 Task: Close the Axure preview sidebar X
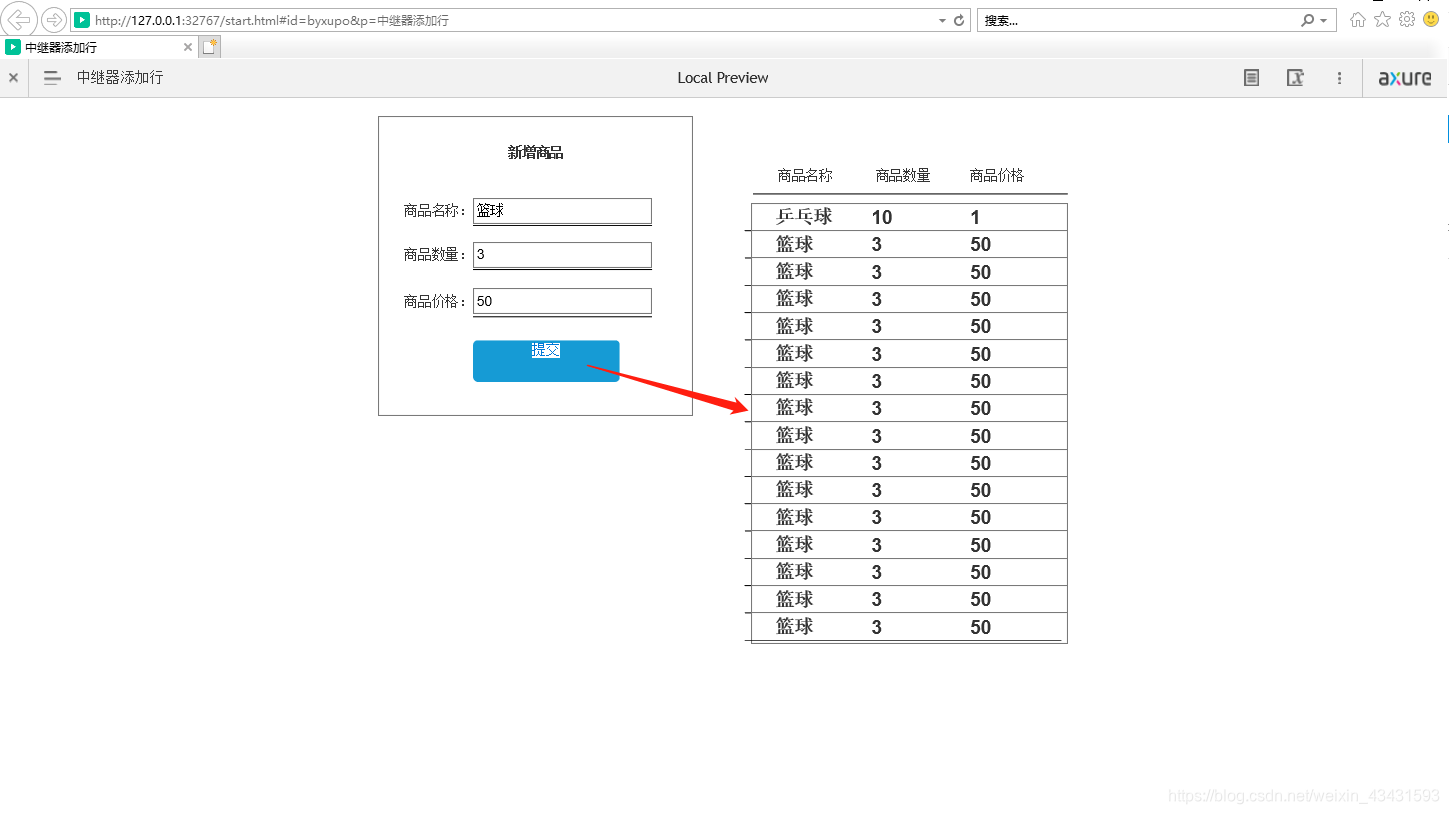tap(13, 78)
